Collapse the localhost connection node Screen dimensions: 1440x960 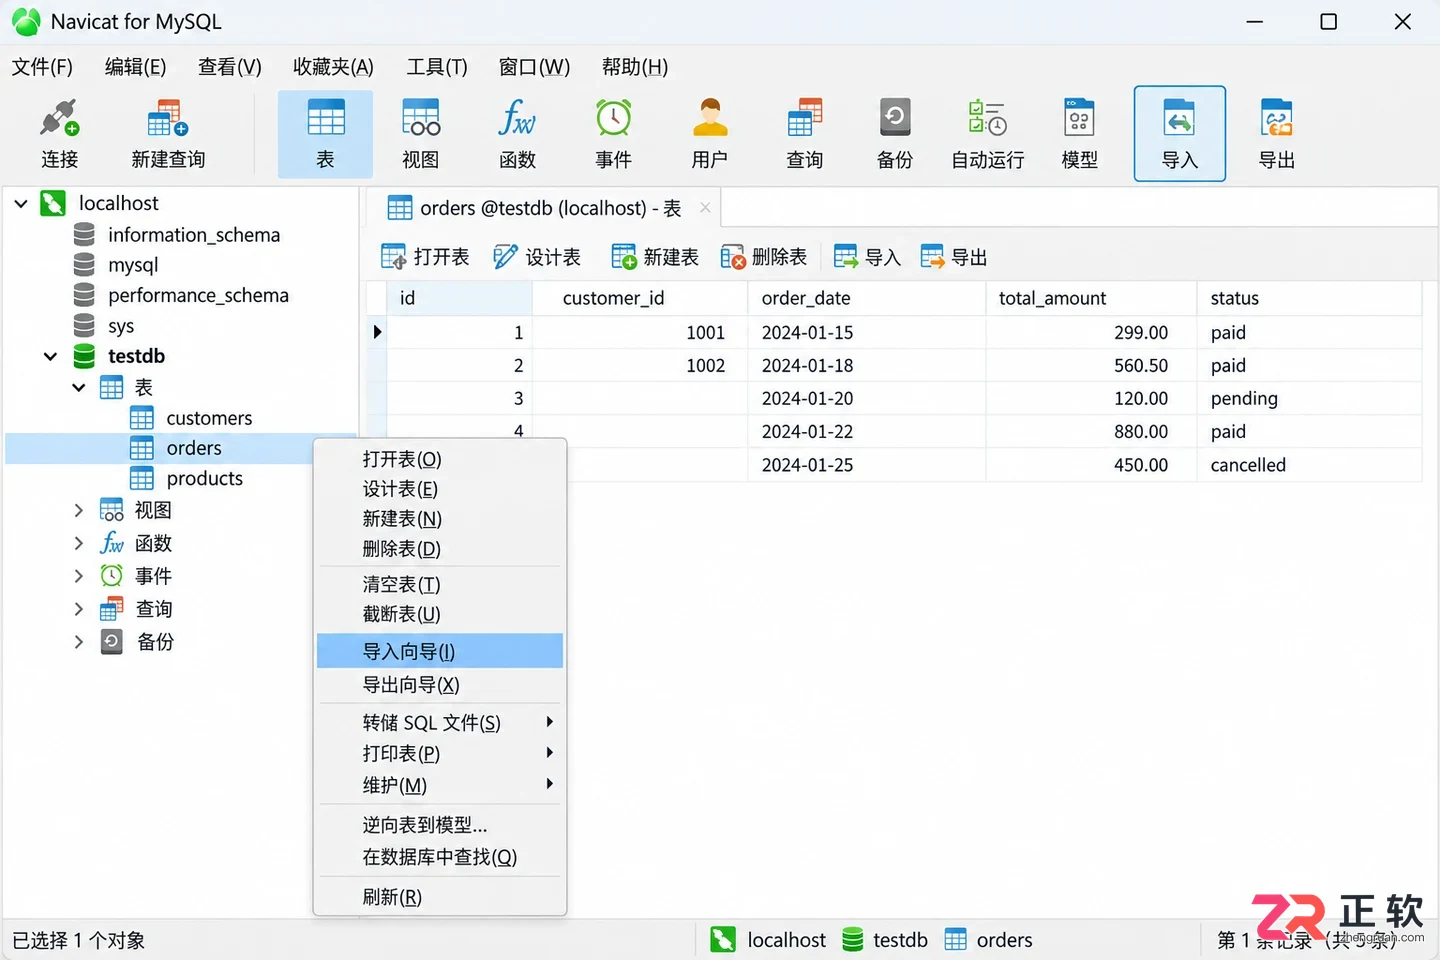(x=21, y=203)
